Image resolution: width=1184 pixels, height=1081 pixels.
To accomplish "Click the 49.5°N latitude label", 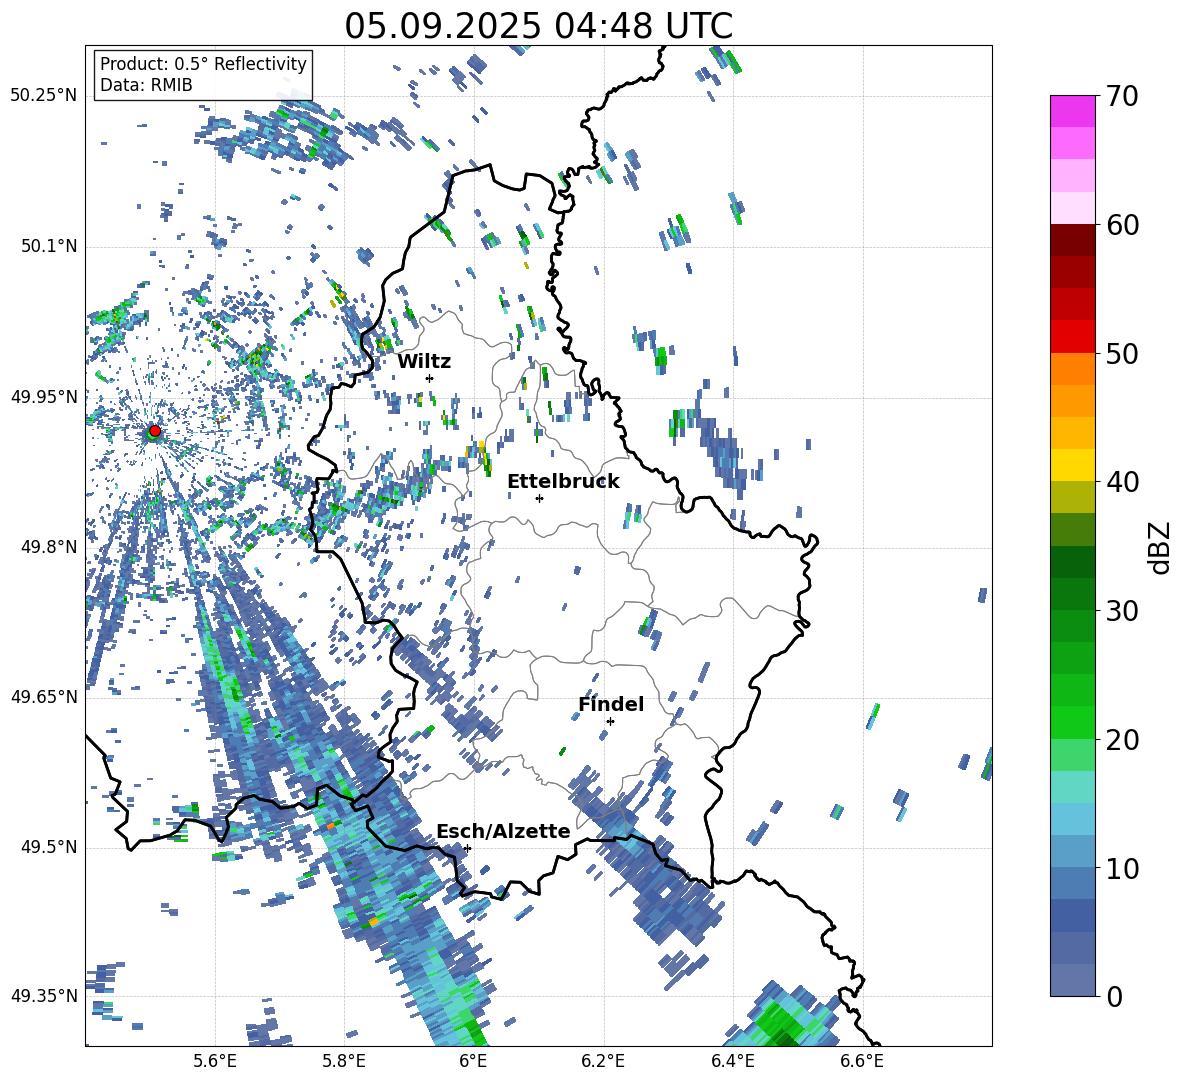I will [x=49, y=847].
